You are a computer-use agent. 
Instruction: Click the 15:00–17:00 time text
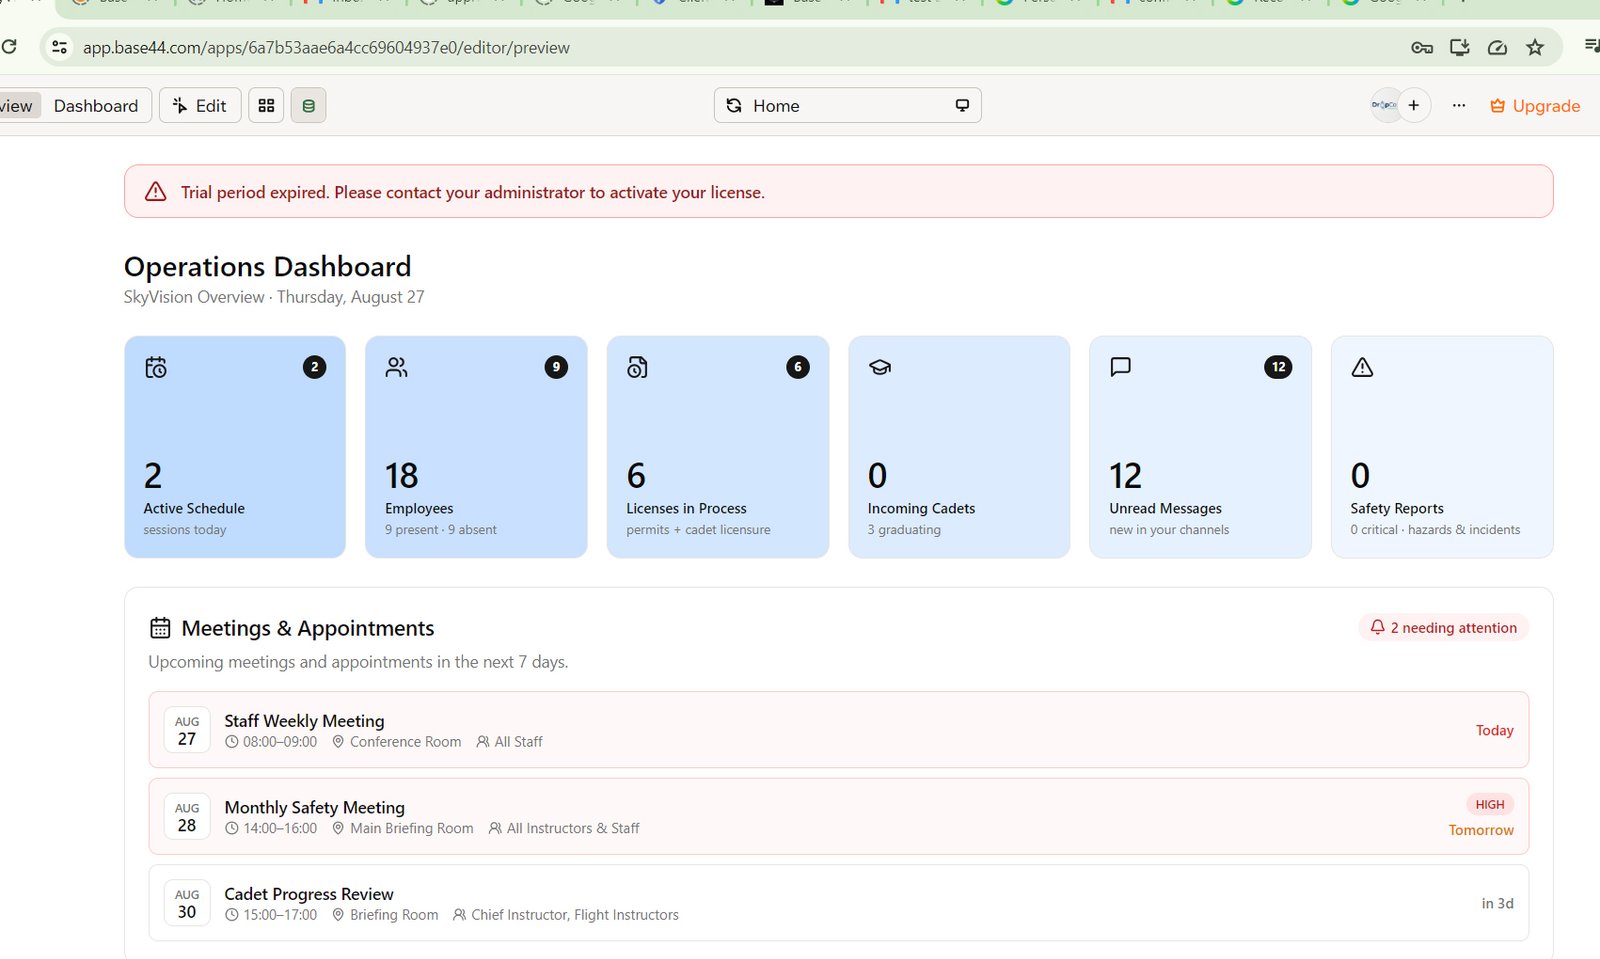pos(280,915)
